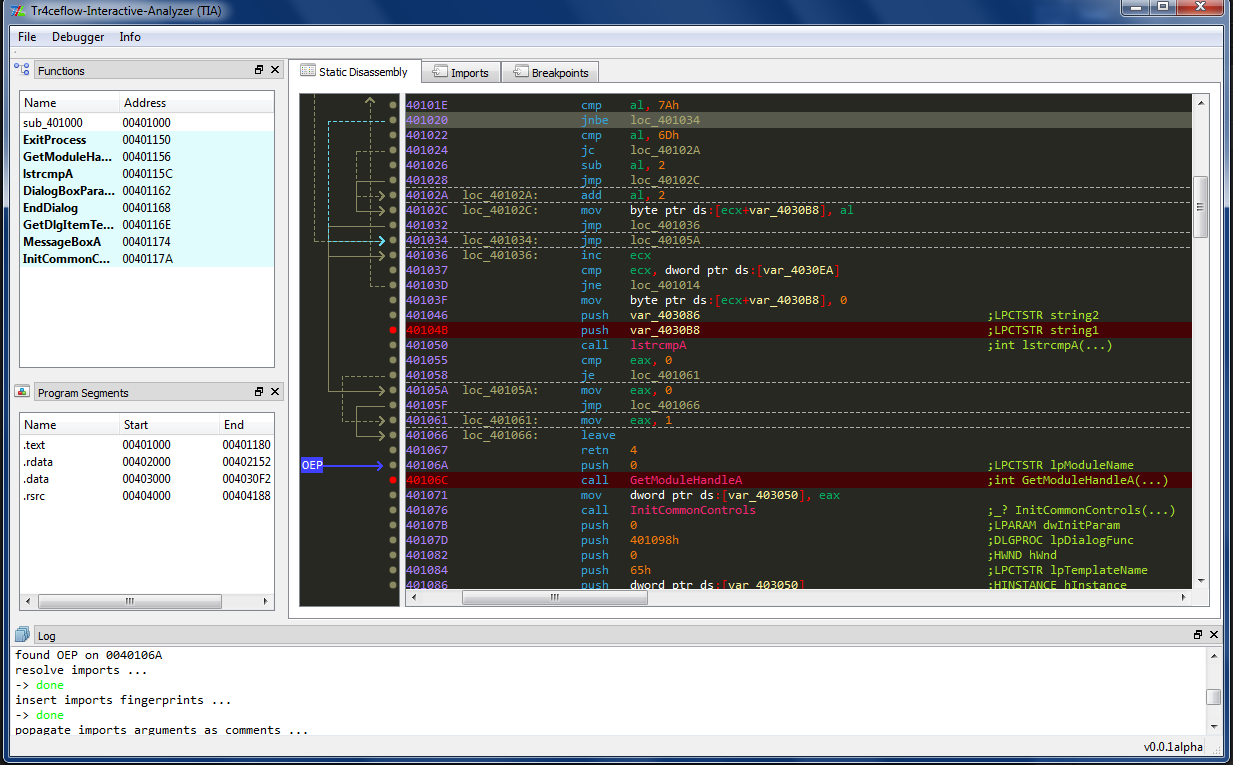Select the .text segment row
1233x765 pixels.
[x=147, y=445]
